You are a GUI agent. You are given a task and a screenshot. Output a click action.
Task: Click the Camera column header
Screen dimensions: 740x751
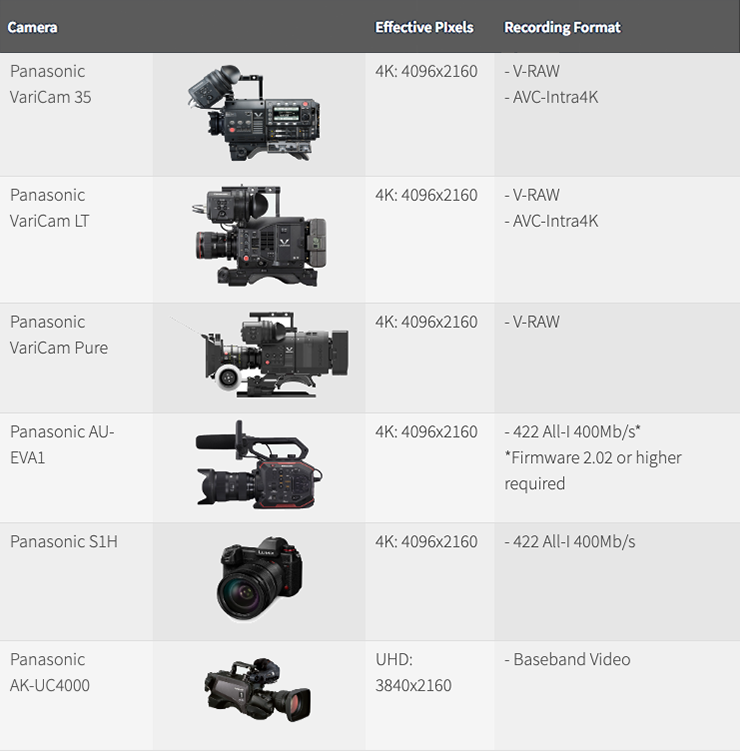click(32, 27)
